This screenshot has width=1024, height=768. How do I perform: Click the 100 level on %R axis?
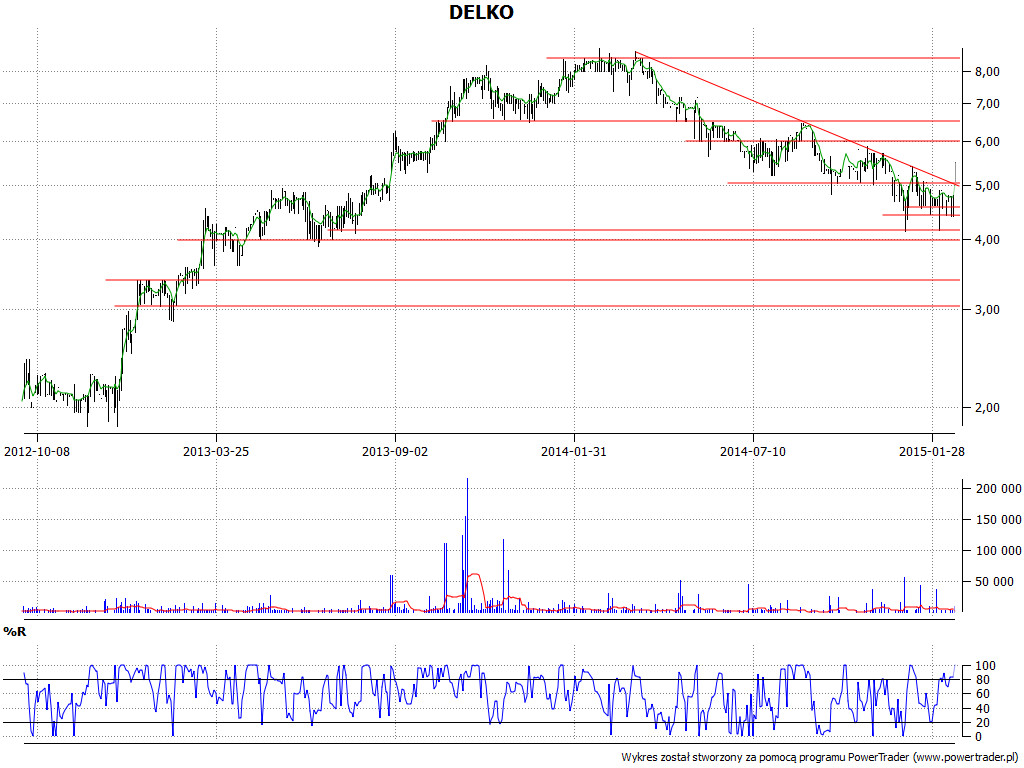[985, 666]
